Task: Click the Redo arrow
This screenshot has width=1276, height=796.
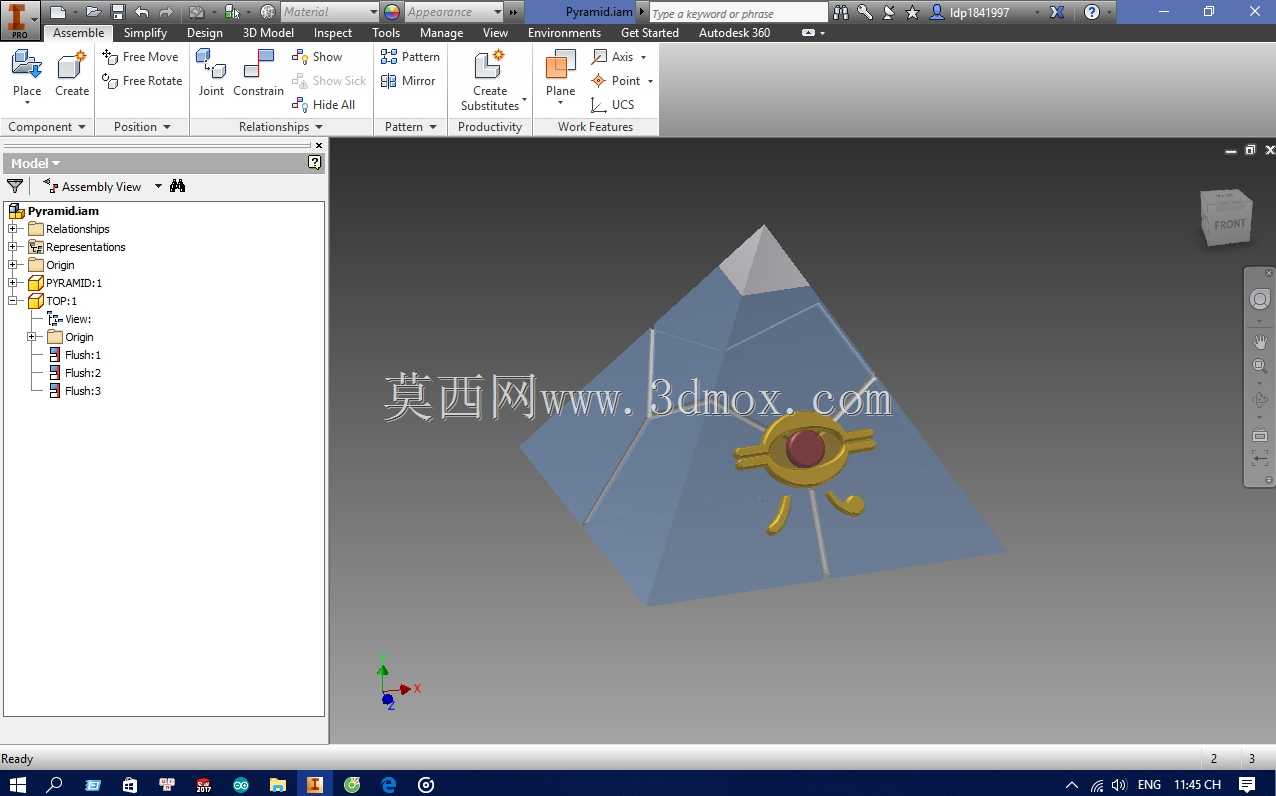Action: [166, 12]
